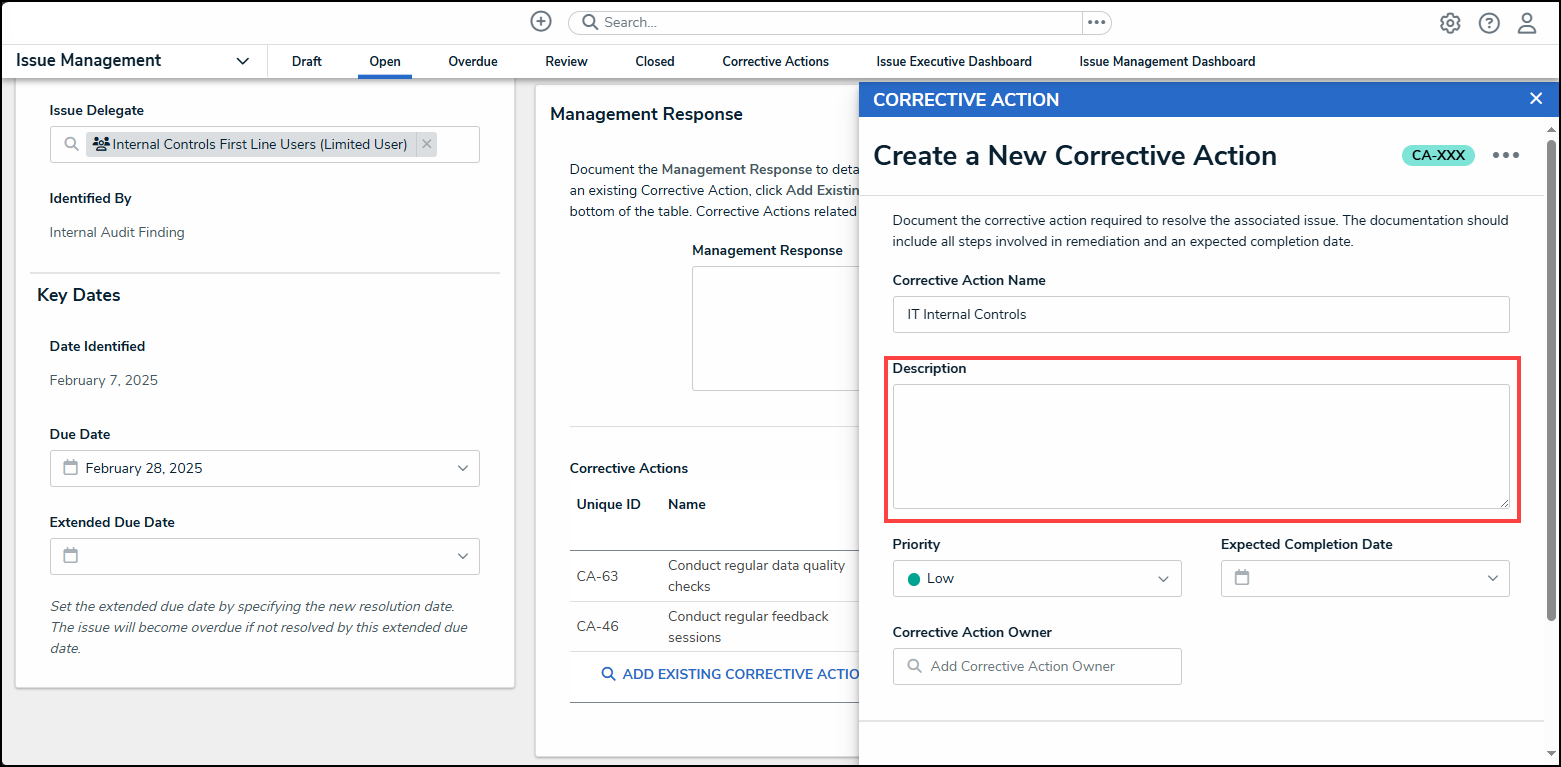Close the Corrective Action panel
The image size is (1561, 767).
pyautogui.click(x=1536, y=98)
